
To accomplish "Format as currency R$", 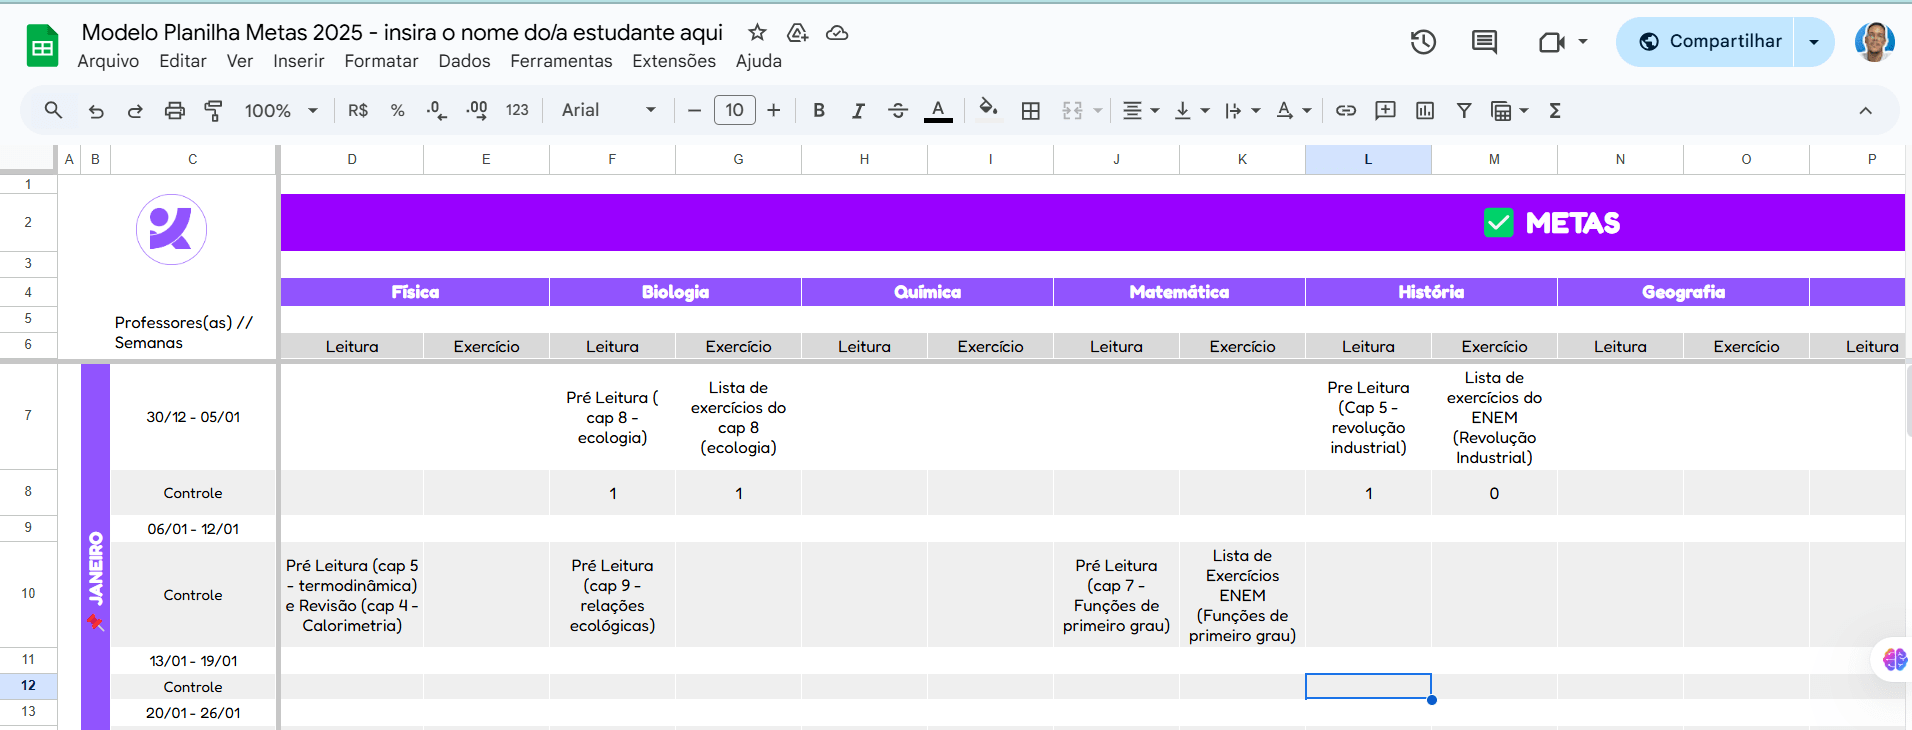I will [358, 110].
